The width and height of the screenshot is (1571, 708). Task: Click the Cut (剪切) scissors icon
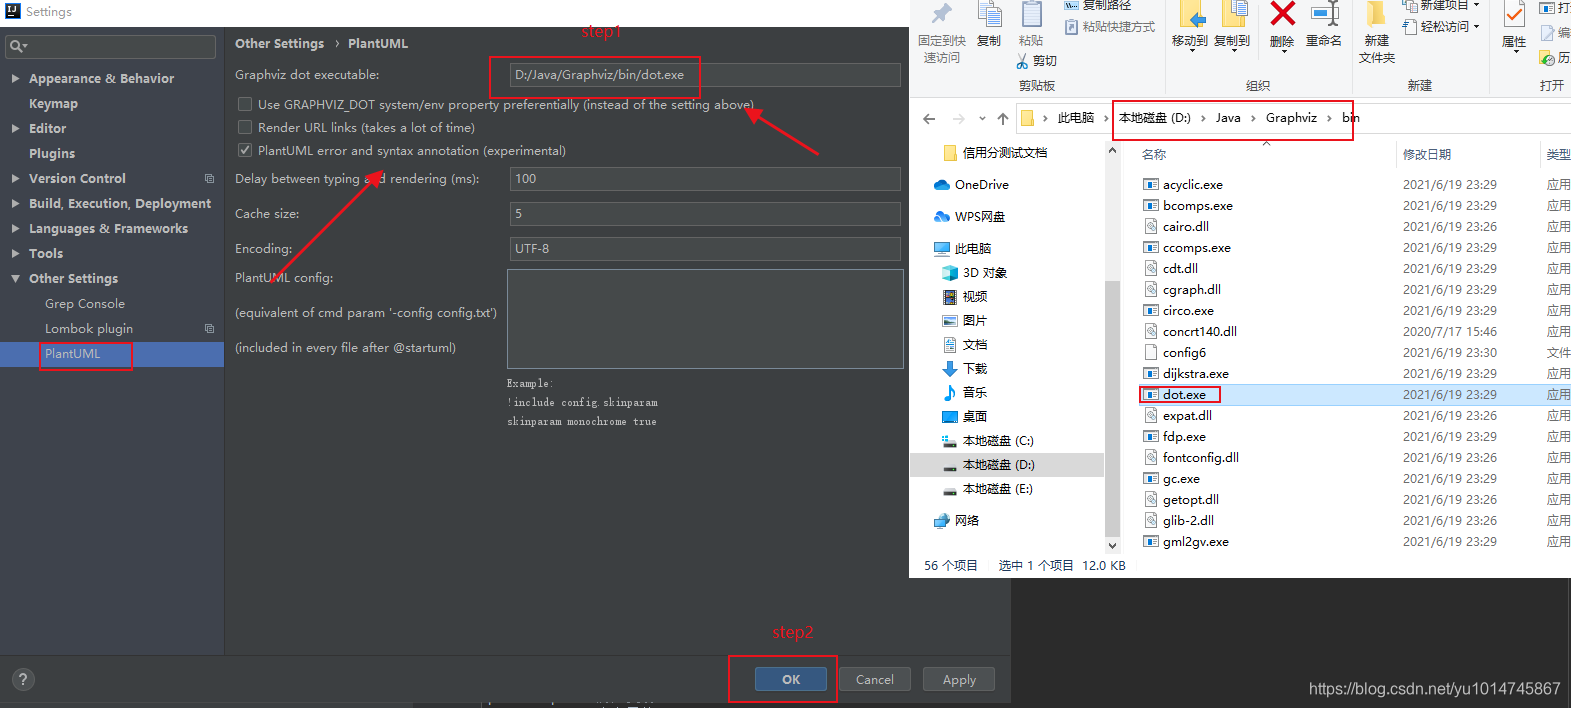[x=1023, y=62]
